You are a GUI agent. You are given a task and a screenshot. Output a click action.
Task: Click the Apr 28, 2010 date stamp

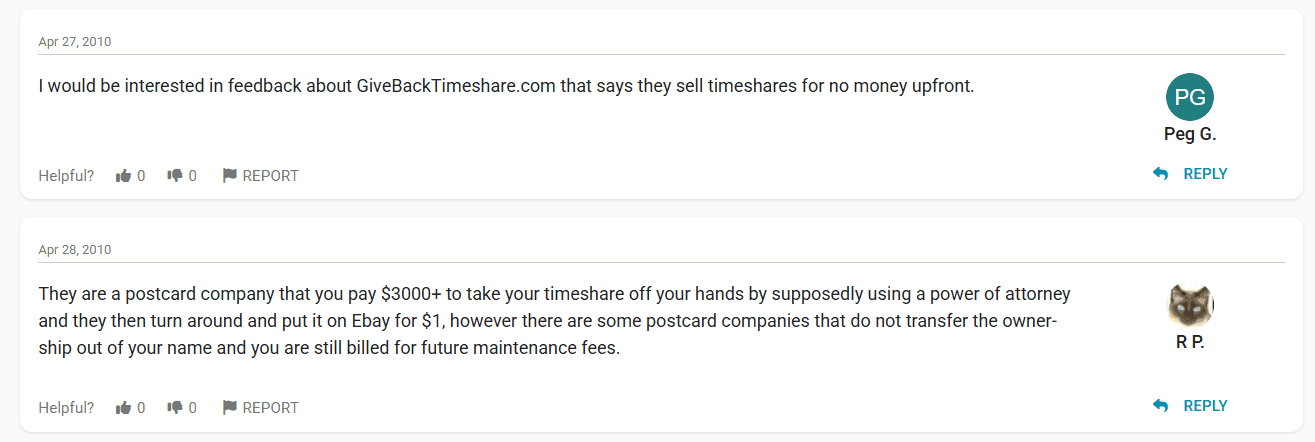[x=75, y=250]
